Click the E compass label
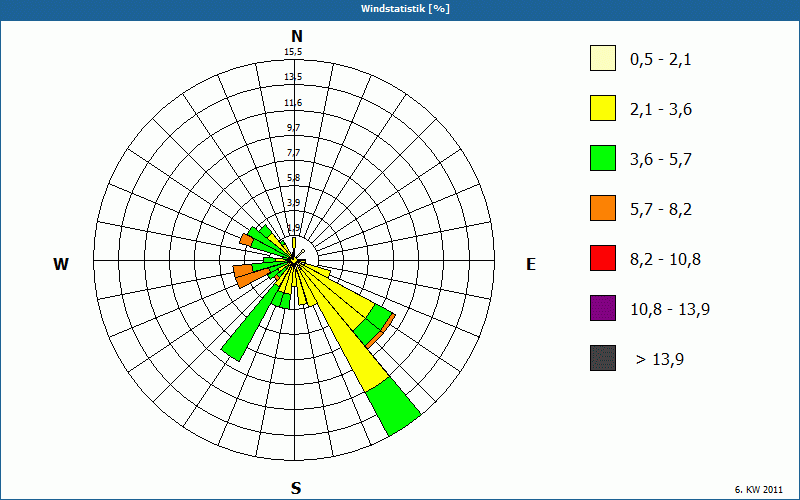The width and height of the screenshot is (800, 500). pyautogui.click(x=531, y=264)
